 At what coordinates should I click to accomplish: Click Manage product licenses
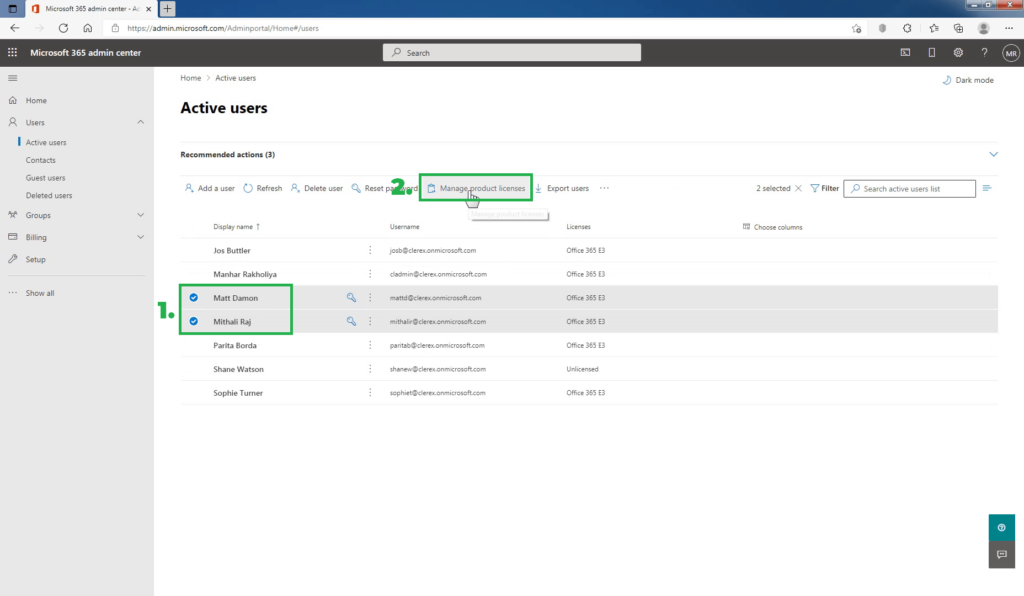pos(476,188)
